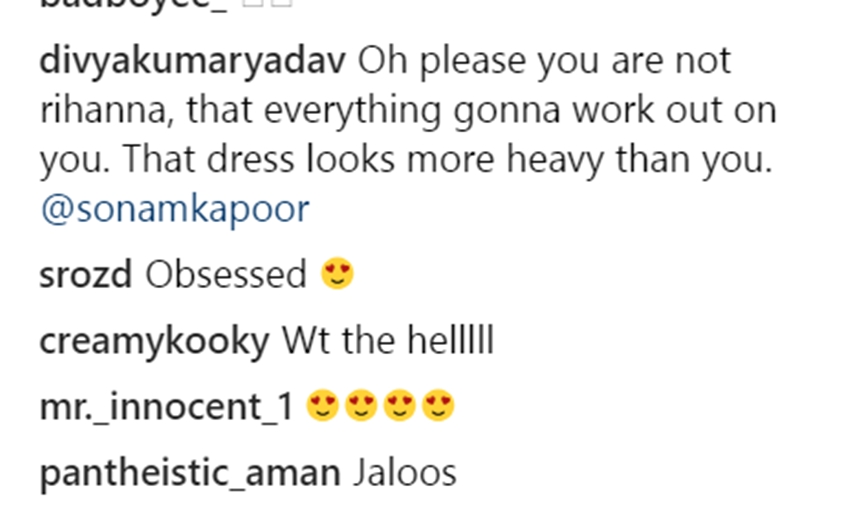Click second heart-eyes emoji in mr._innocent_1 comment
The width and height of the screenshot is (850, 506).
(361, 405)
